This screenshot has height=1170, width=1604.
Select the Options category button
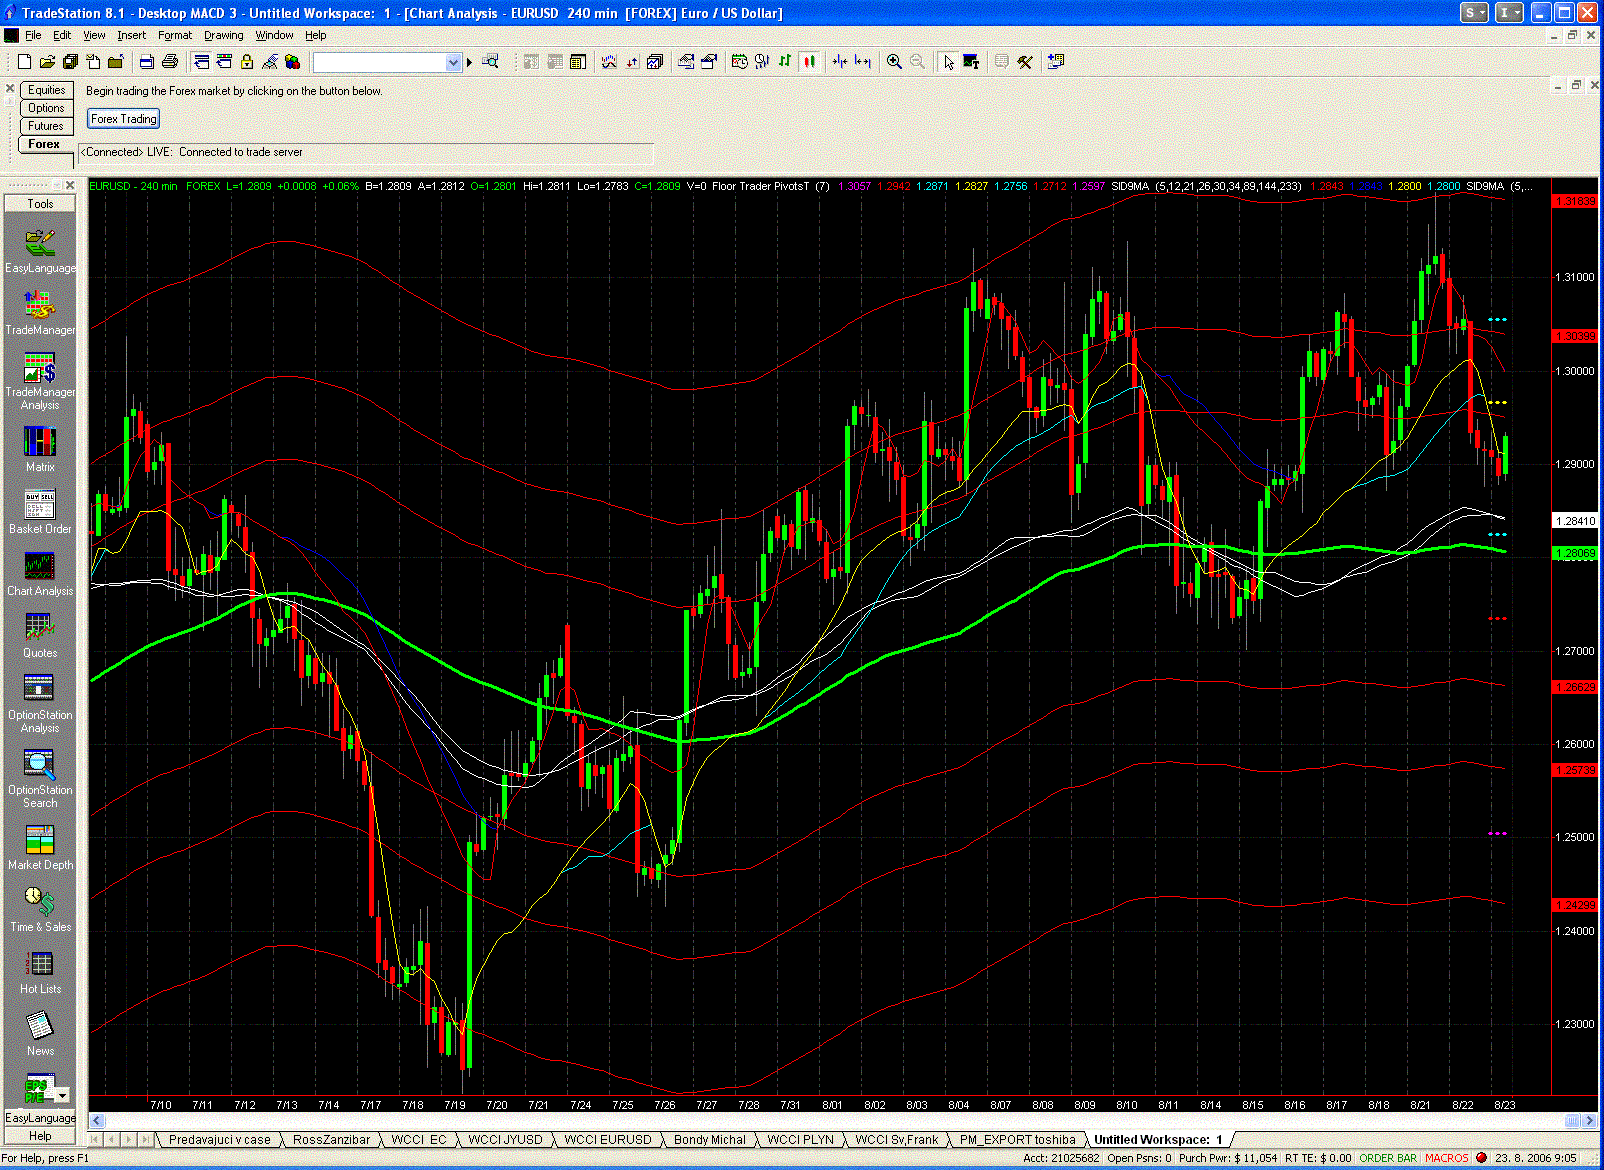[46, 108]
